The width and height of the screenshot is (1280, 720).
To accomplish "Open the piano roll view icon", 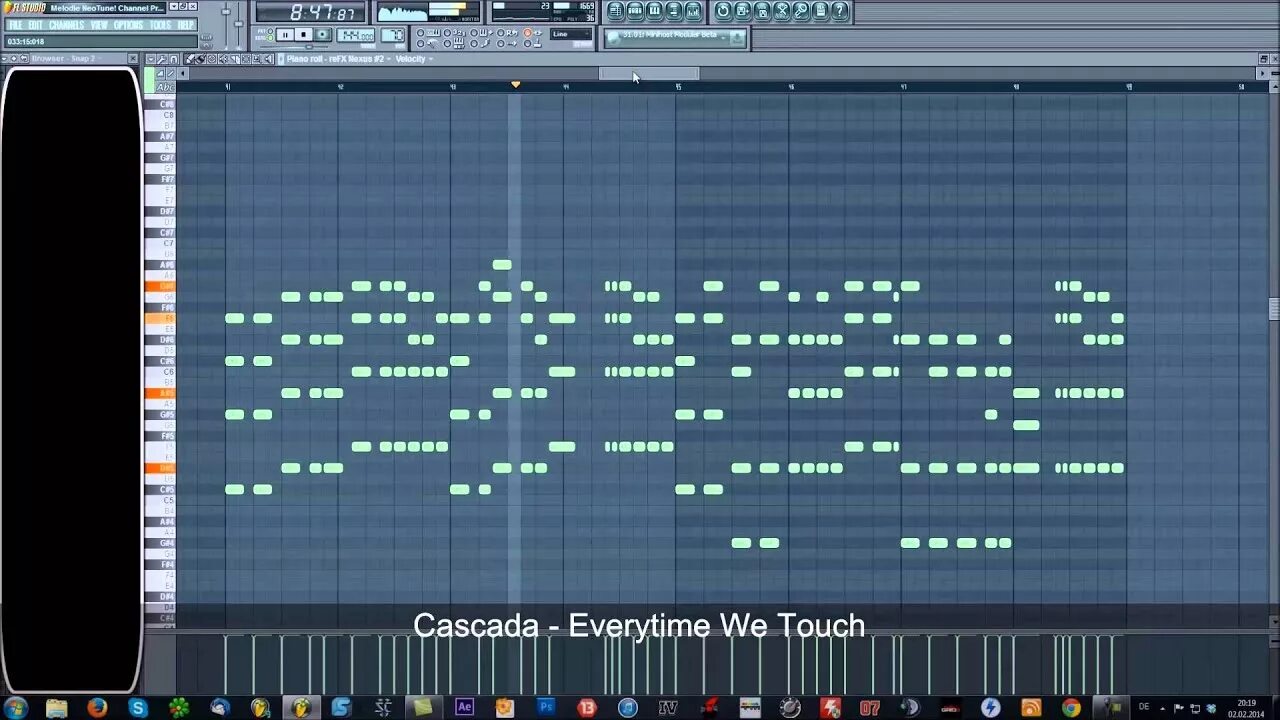I will (x=654, y=11).
